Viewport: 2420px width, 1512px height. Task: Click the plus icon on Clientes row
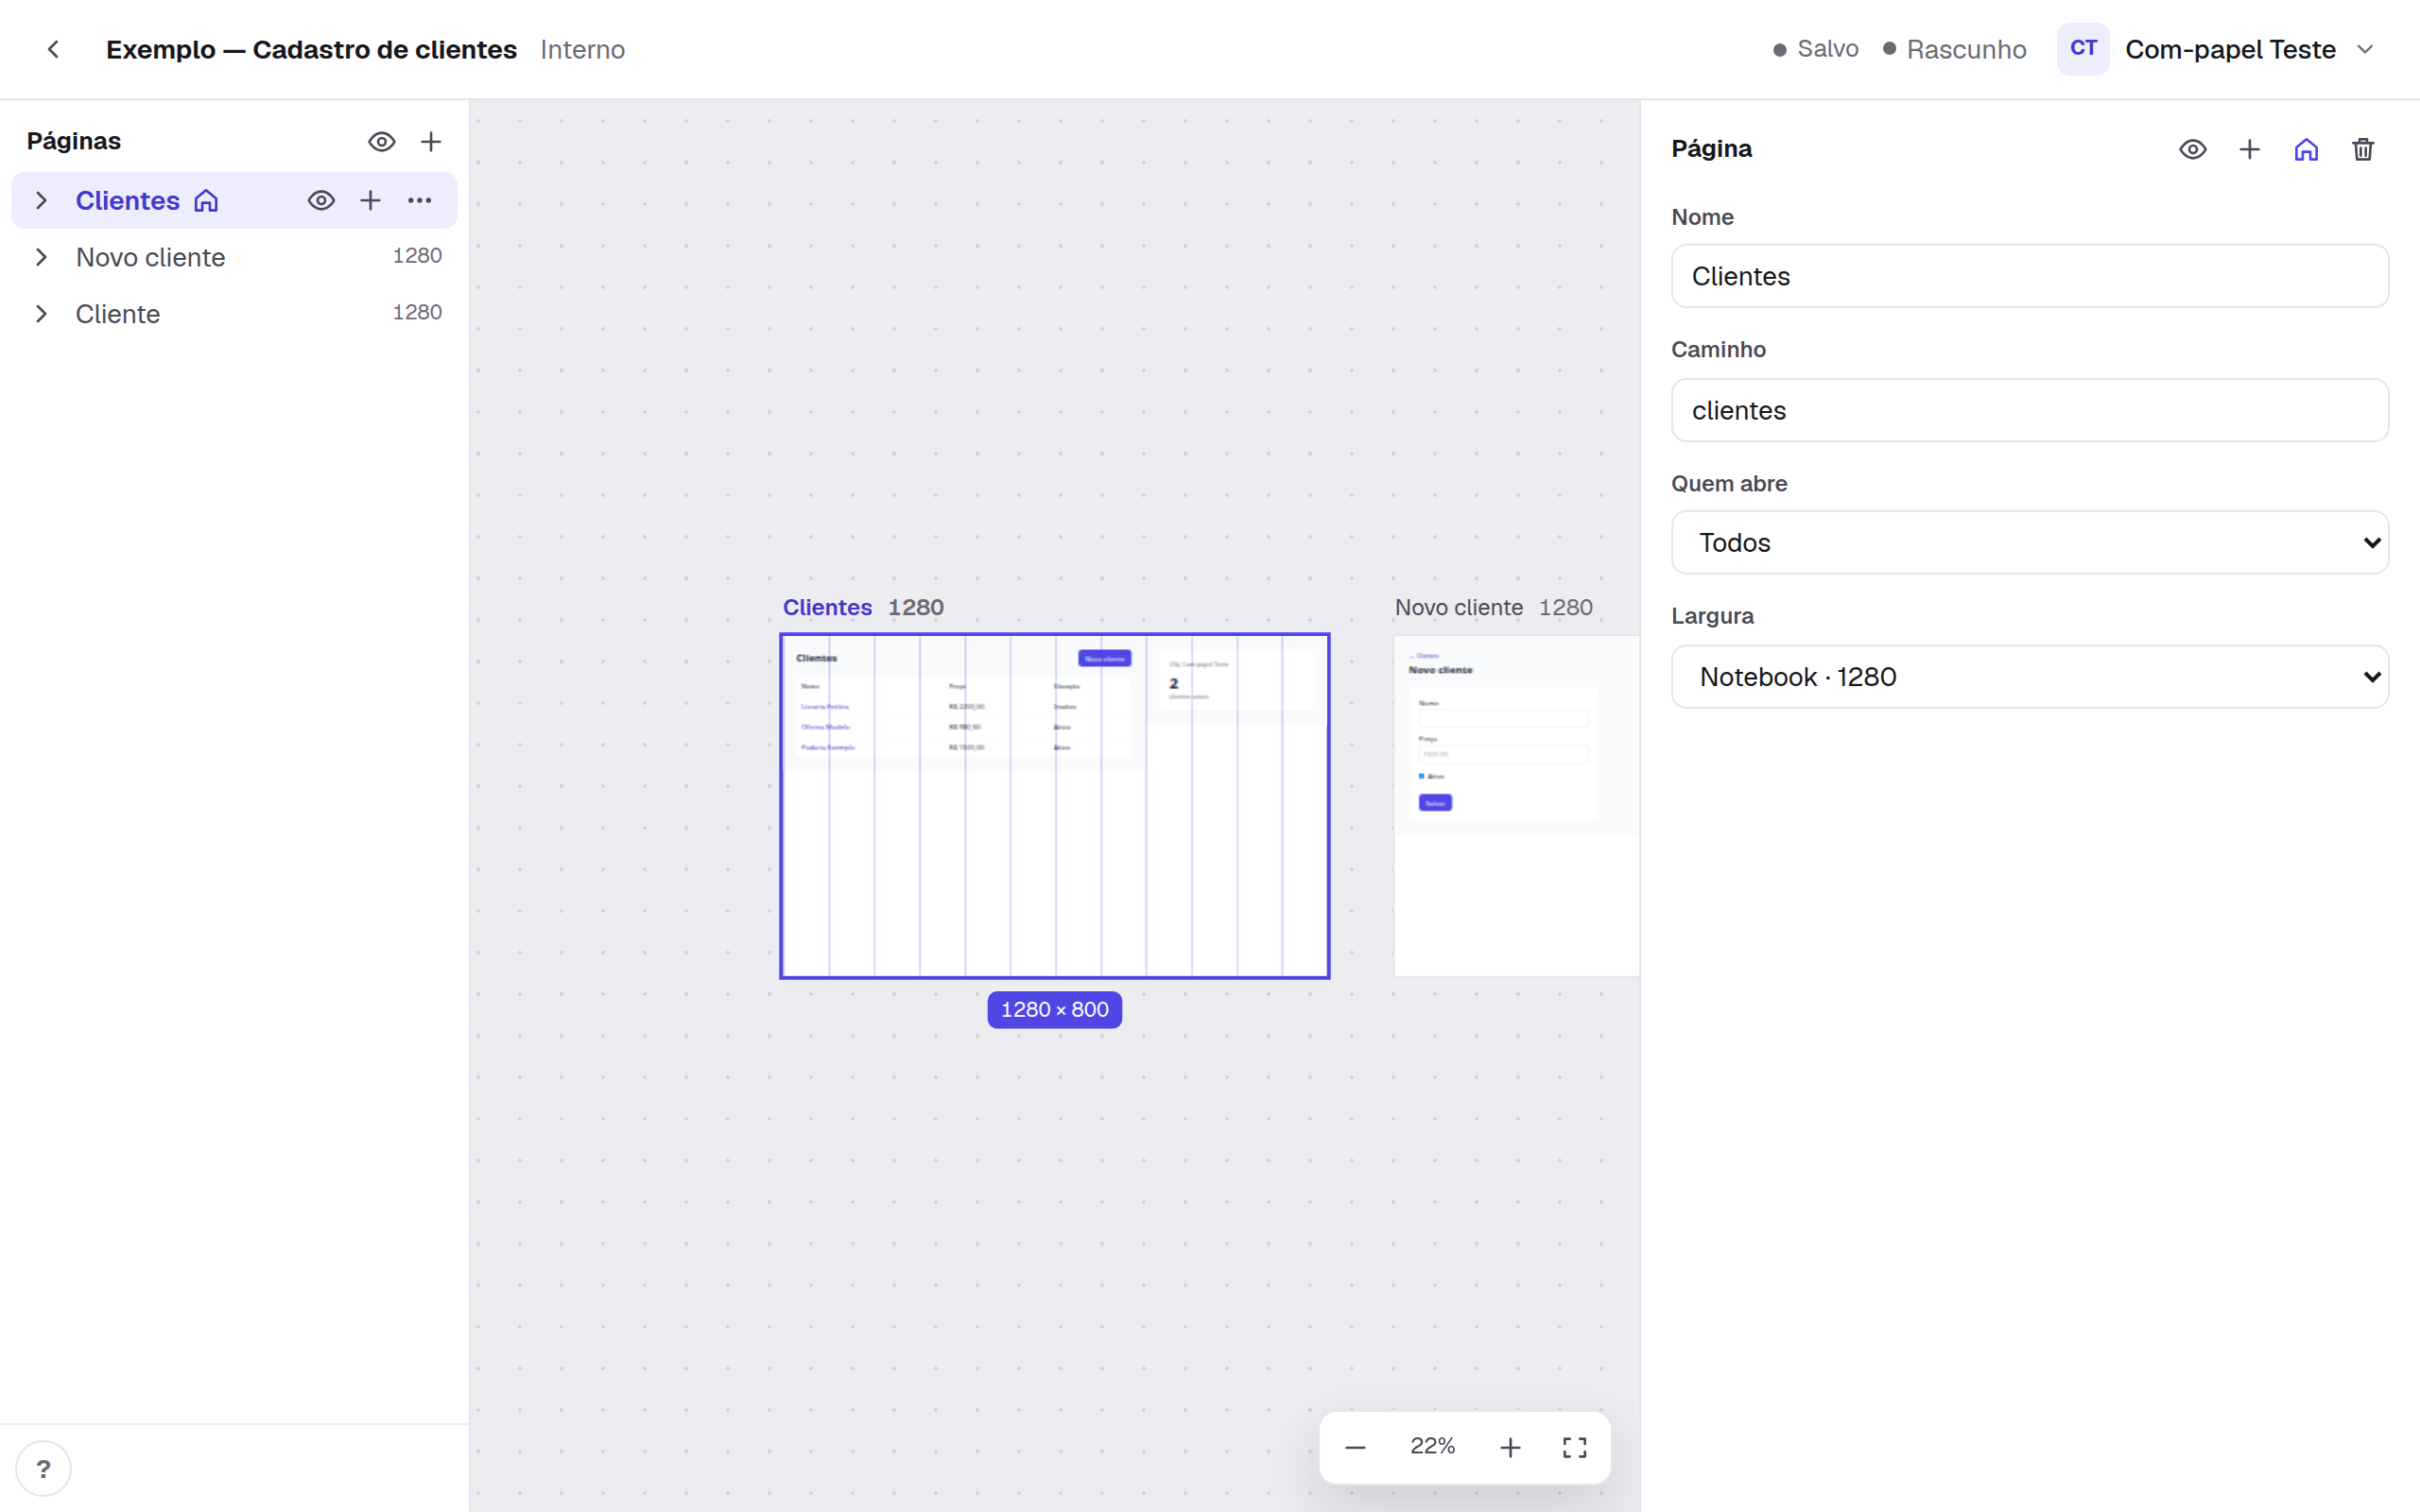click(x=370, y=200)
